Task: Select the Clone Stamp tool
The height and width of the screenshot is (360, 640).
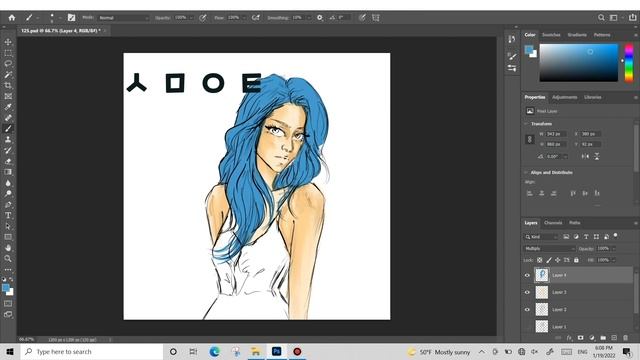Action: point(8,139)
